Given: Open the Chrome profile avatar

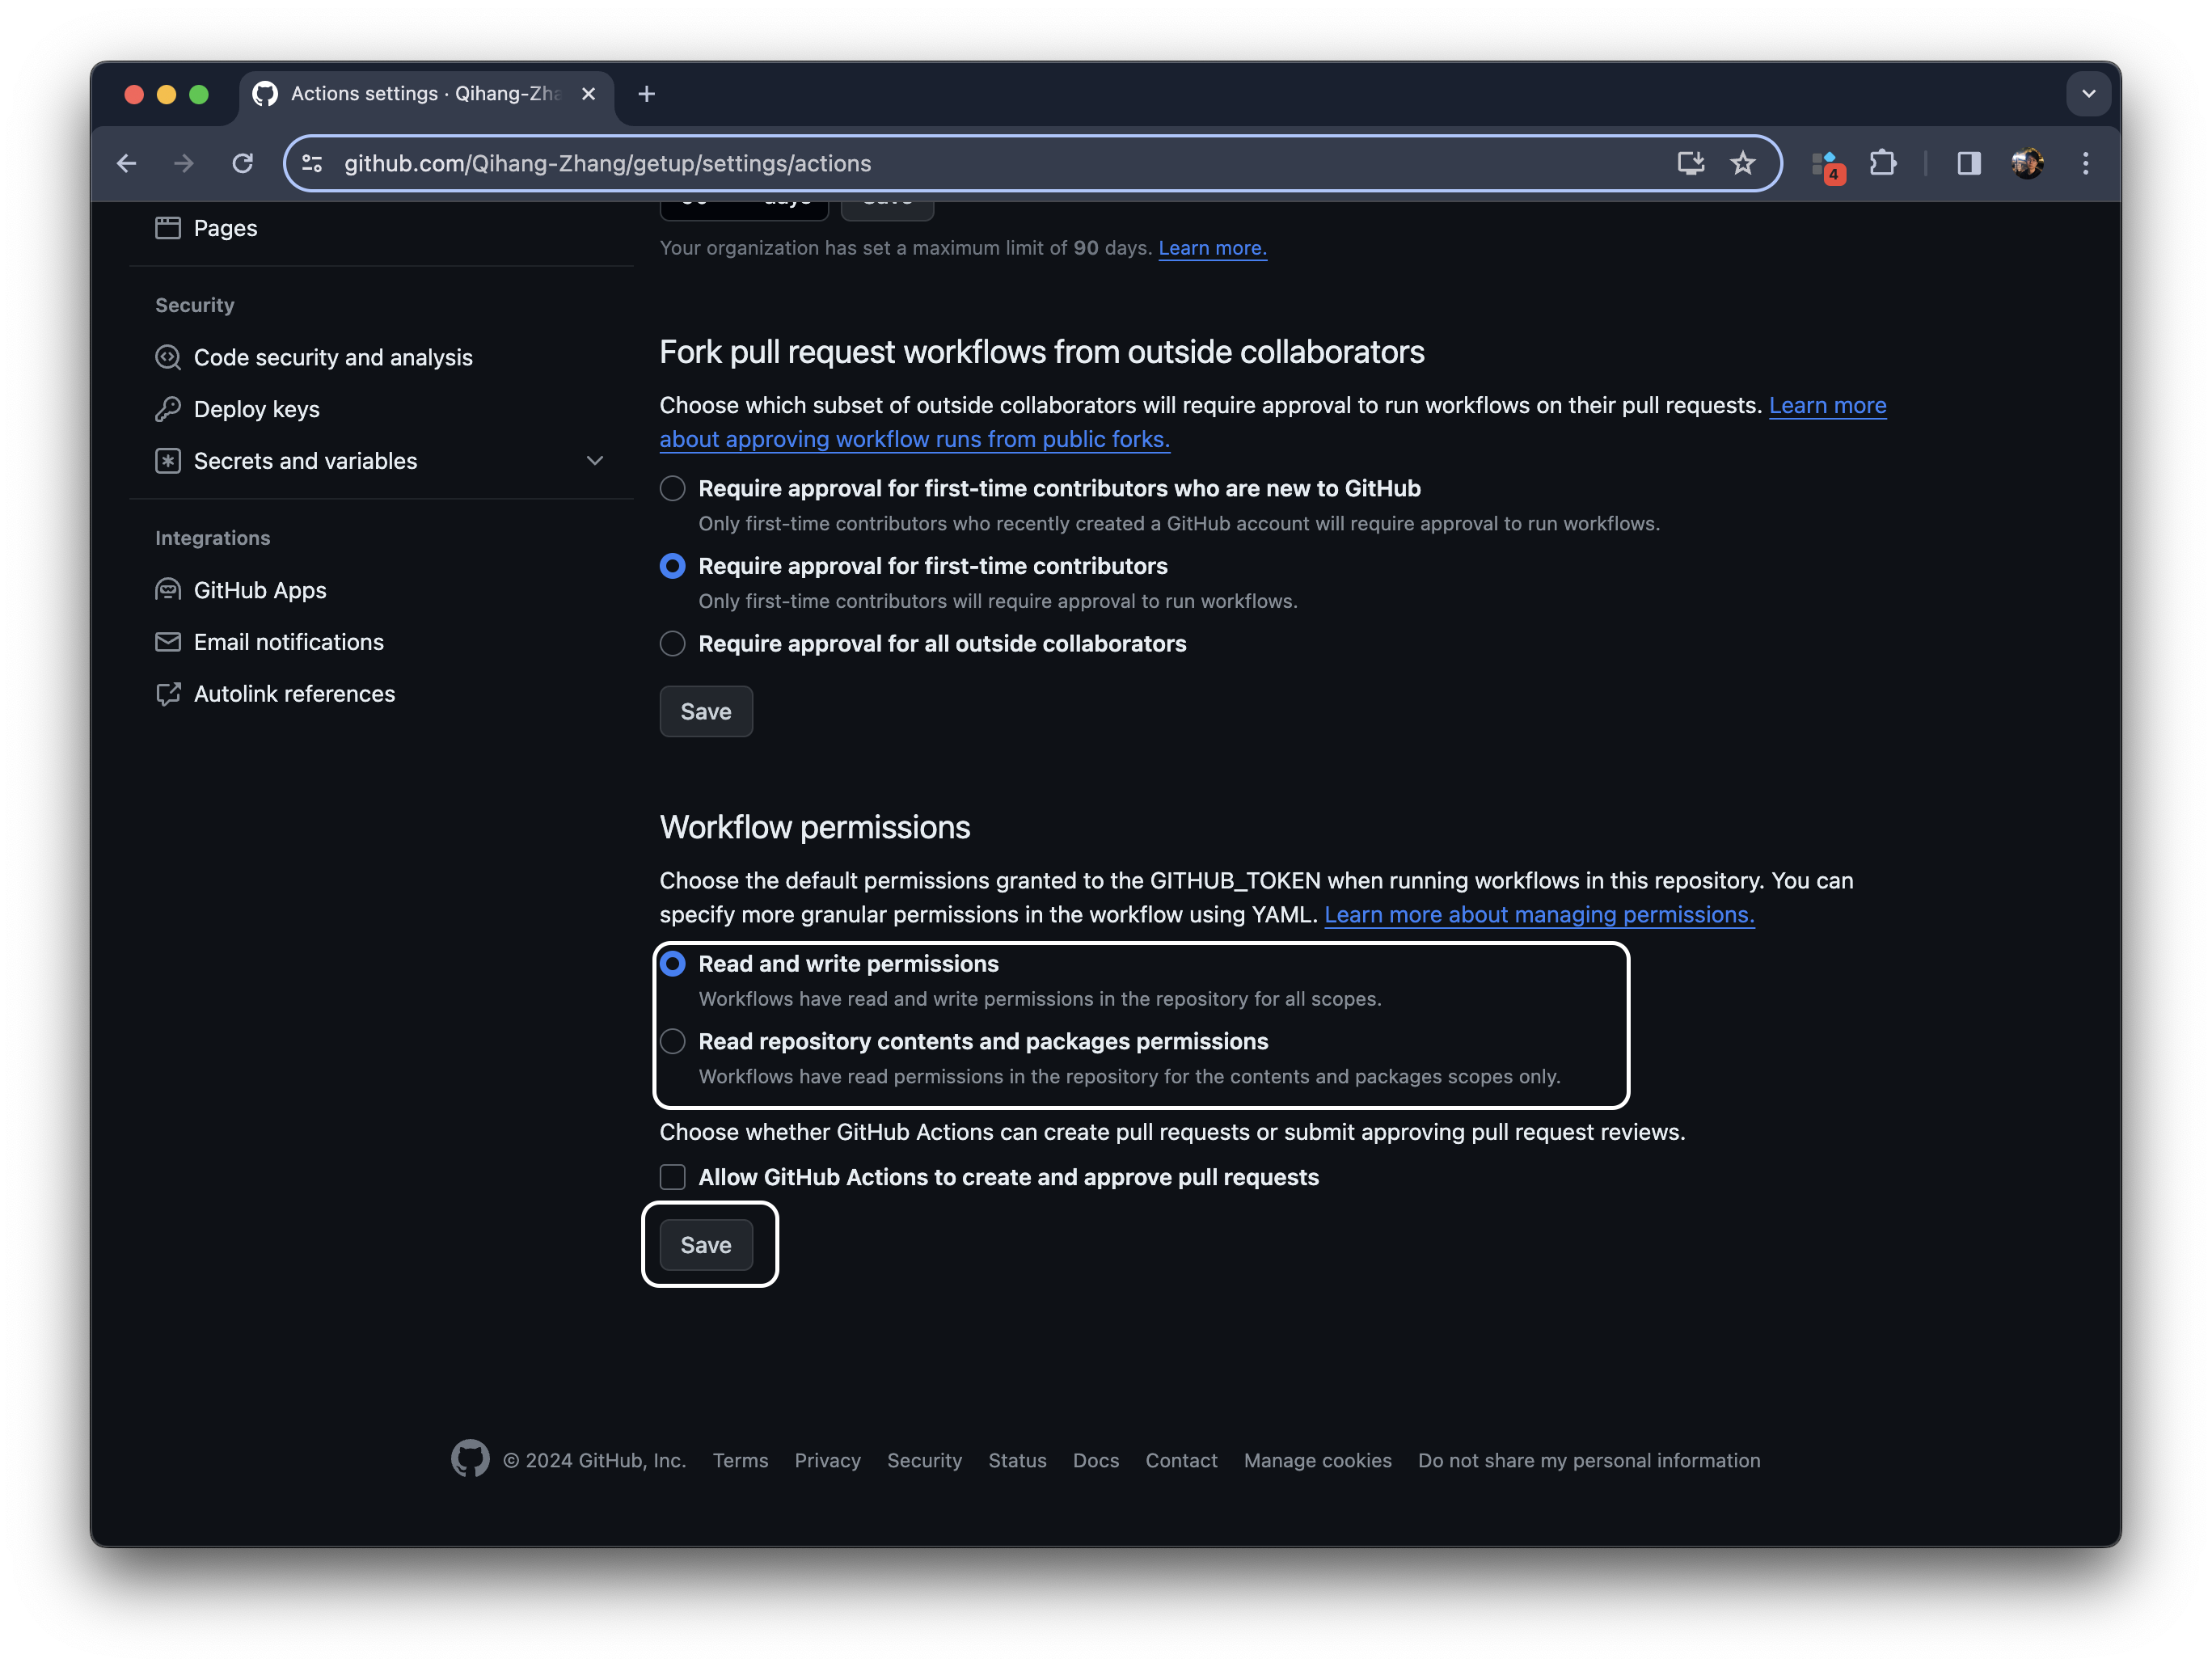Looking at the screenshot, I should click(x=2027, y=163).
